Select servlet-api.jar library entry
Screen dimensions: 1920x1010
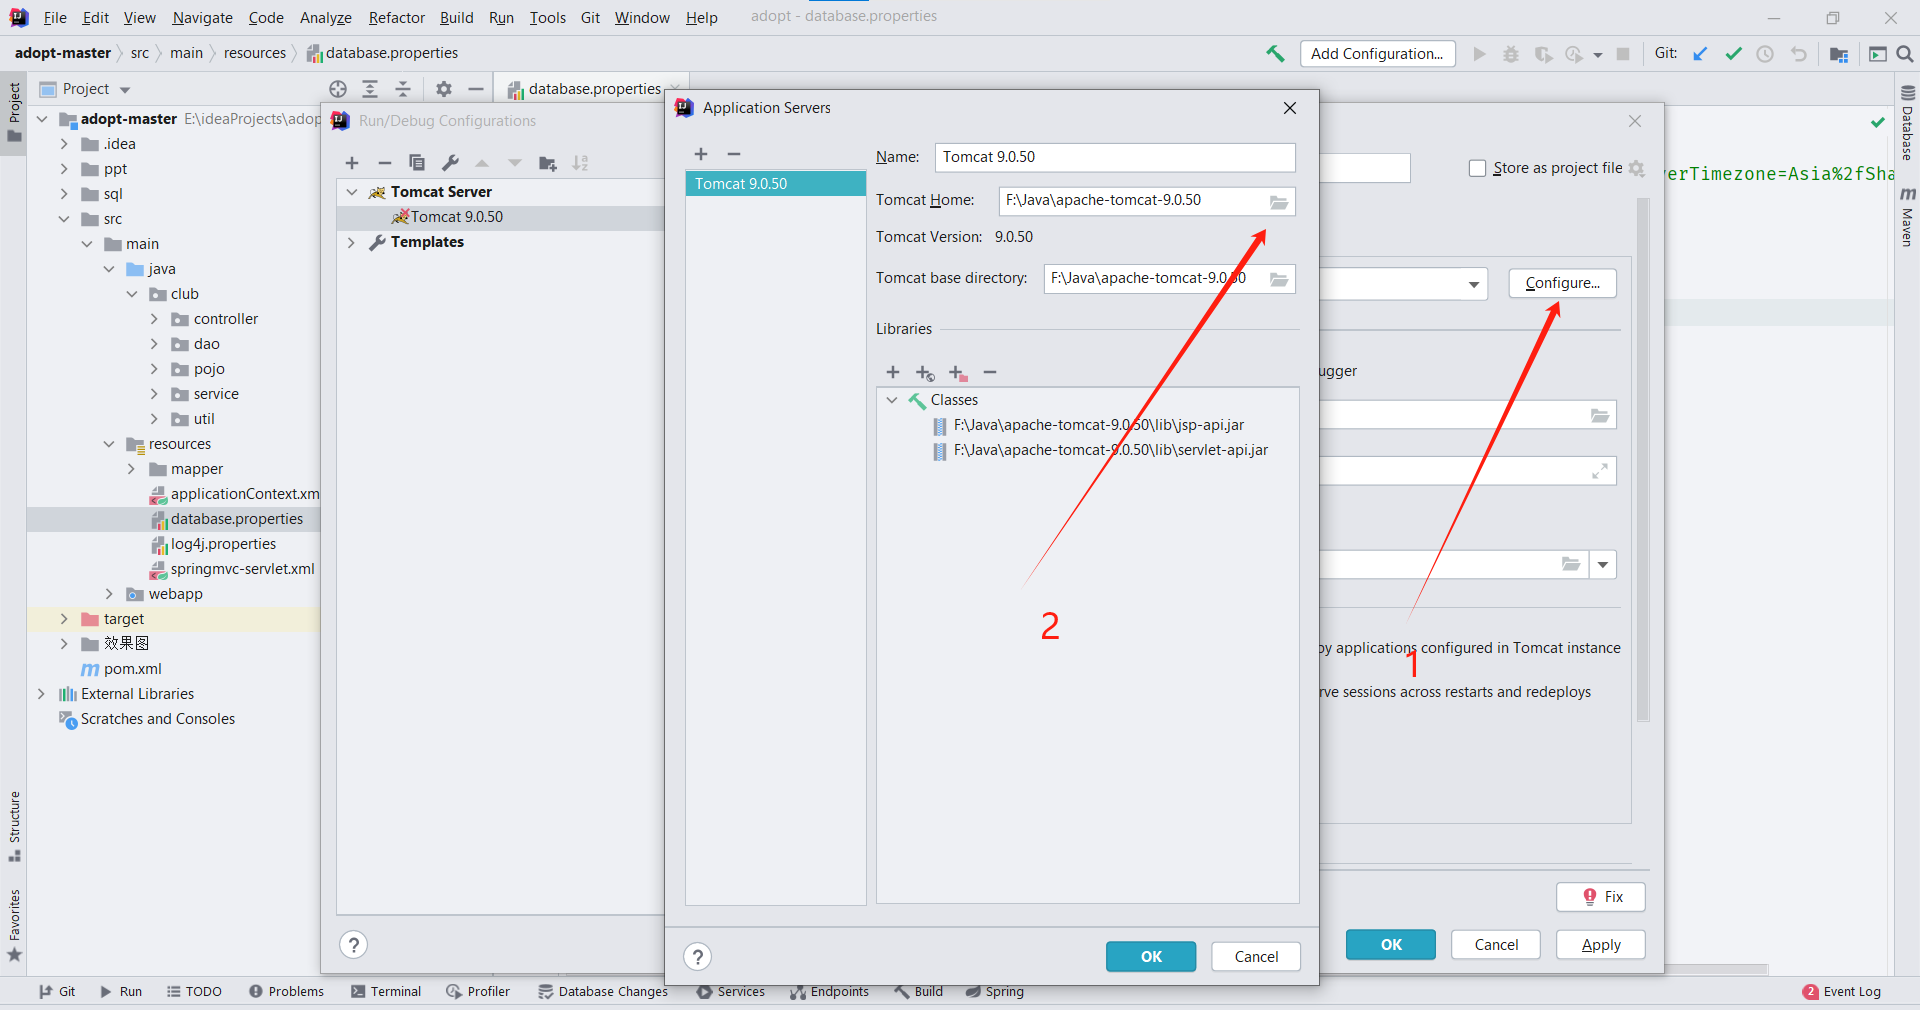tap(1110, 451)
